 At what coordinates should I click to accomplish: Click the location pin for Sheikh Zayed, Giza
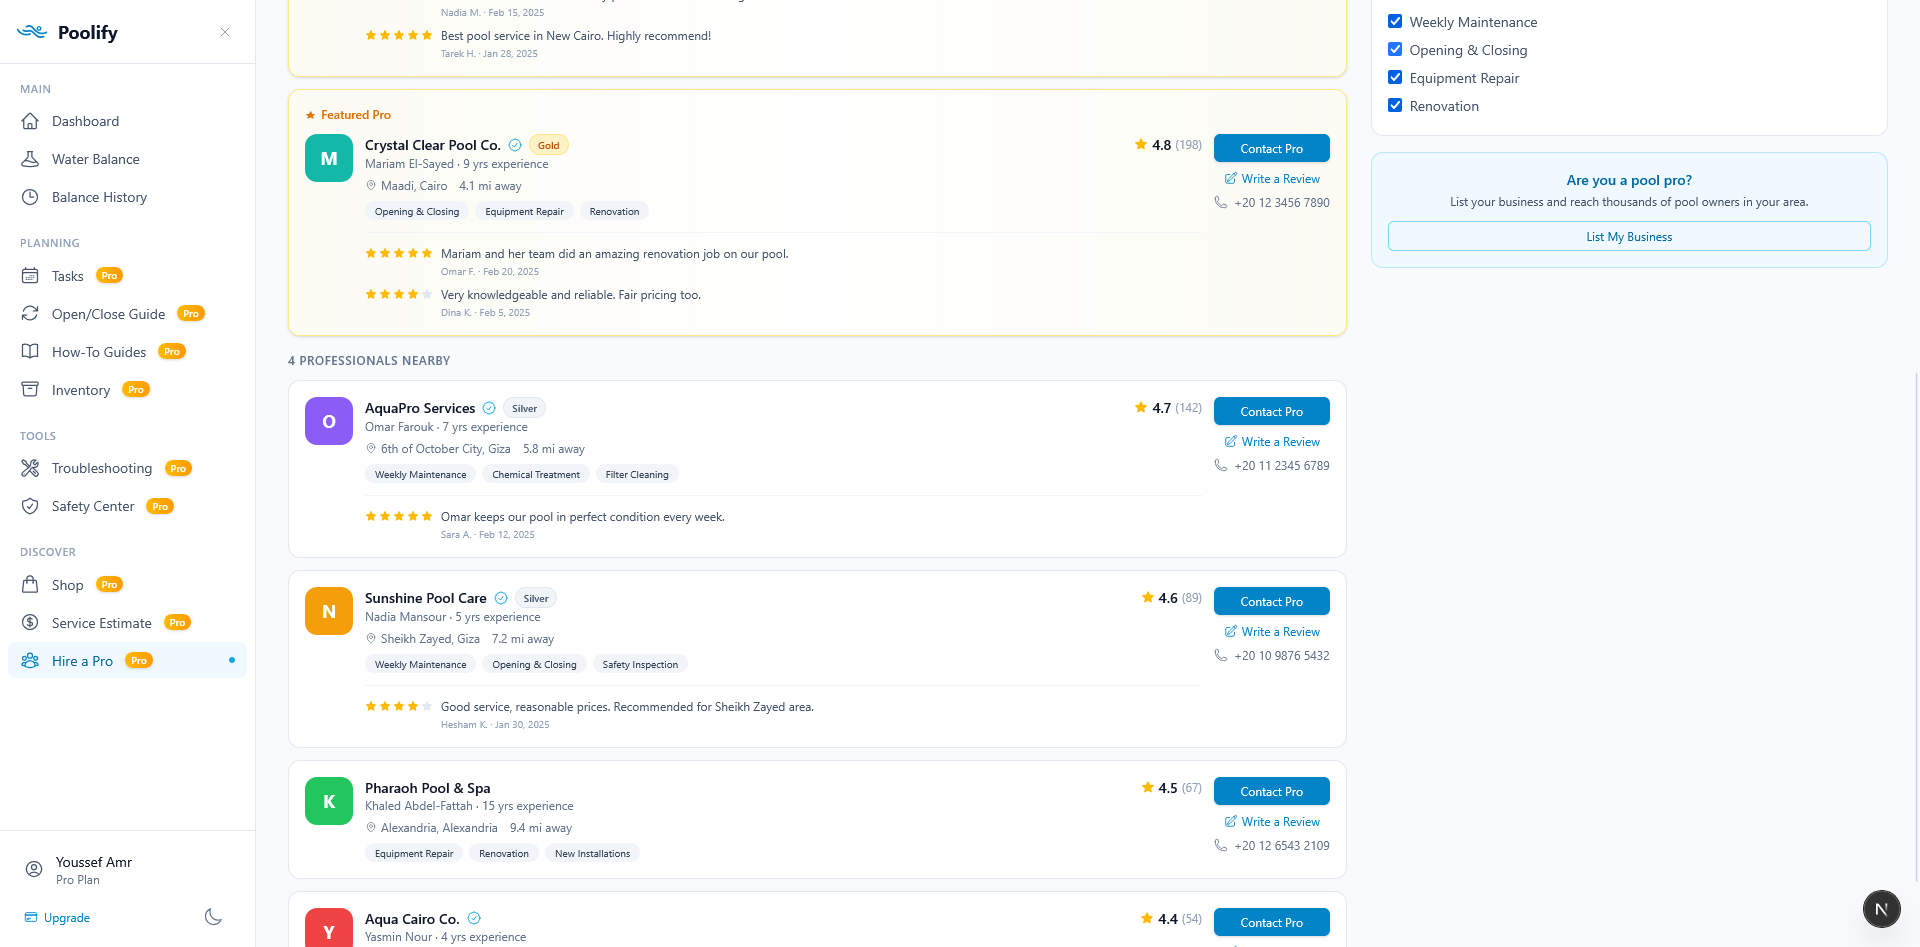371,639
